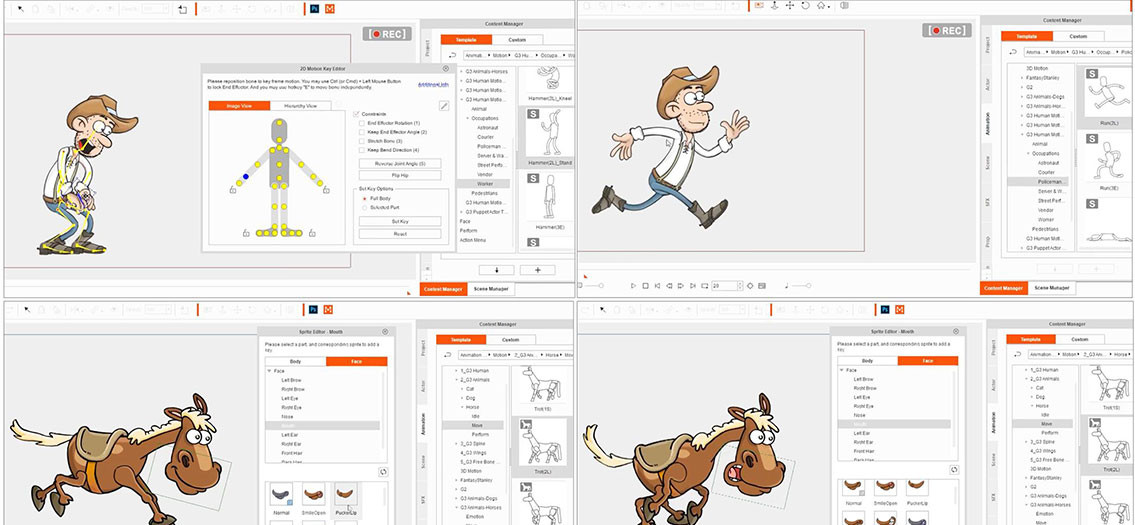This screenshot has height=525, width=1135.
Task: Click the right foot lock icon on the dummy figure
Action: point(312,233)
